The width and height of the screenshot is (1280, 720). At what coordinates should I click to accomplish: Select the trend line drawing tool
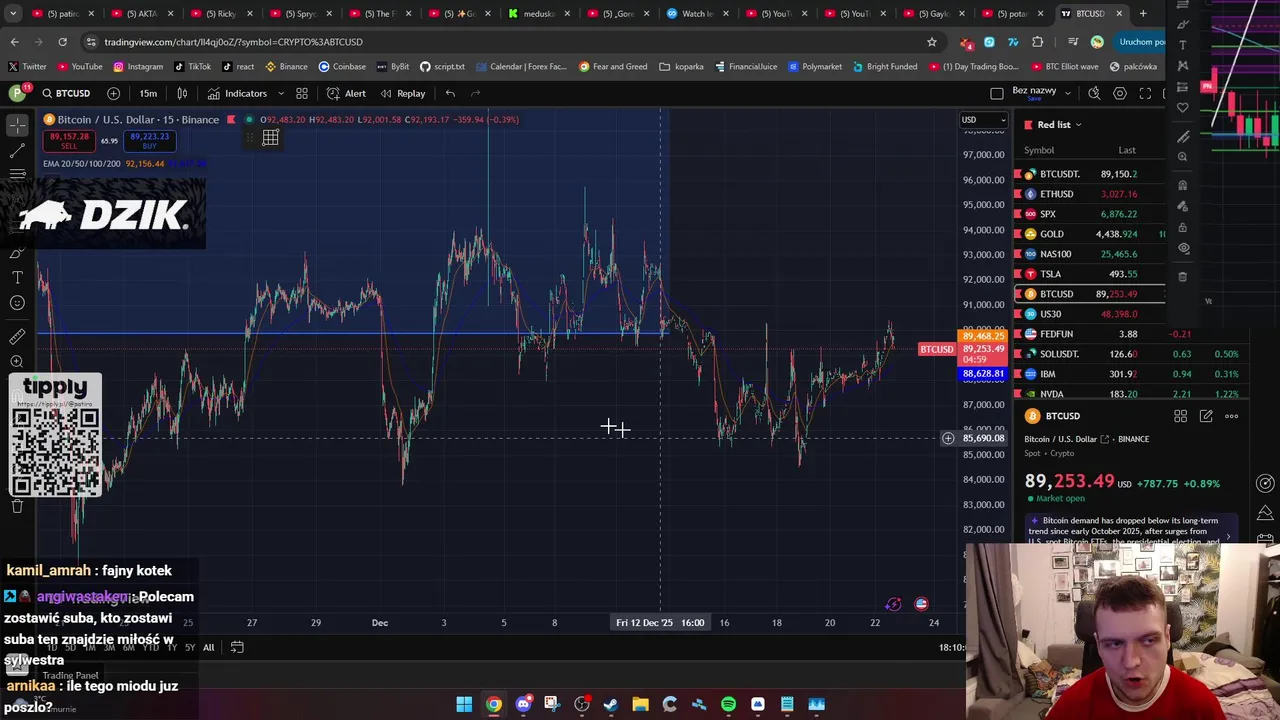click(17, 150)
